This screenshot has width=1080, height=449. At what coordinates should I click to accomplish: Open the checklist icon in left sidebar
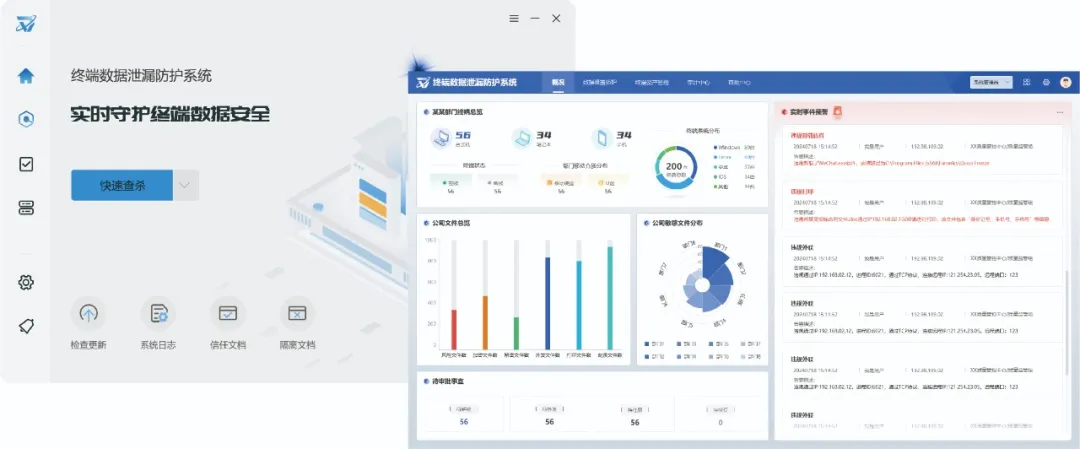click(x=26, y=164)
